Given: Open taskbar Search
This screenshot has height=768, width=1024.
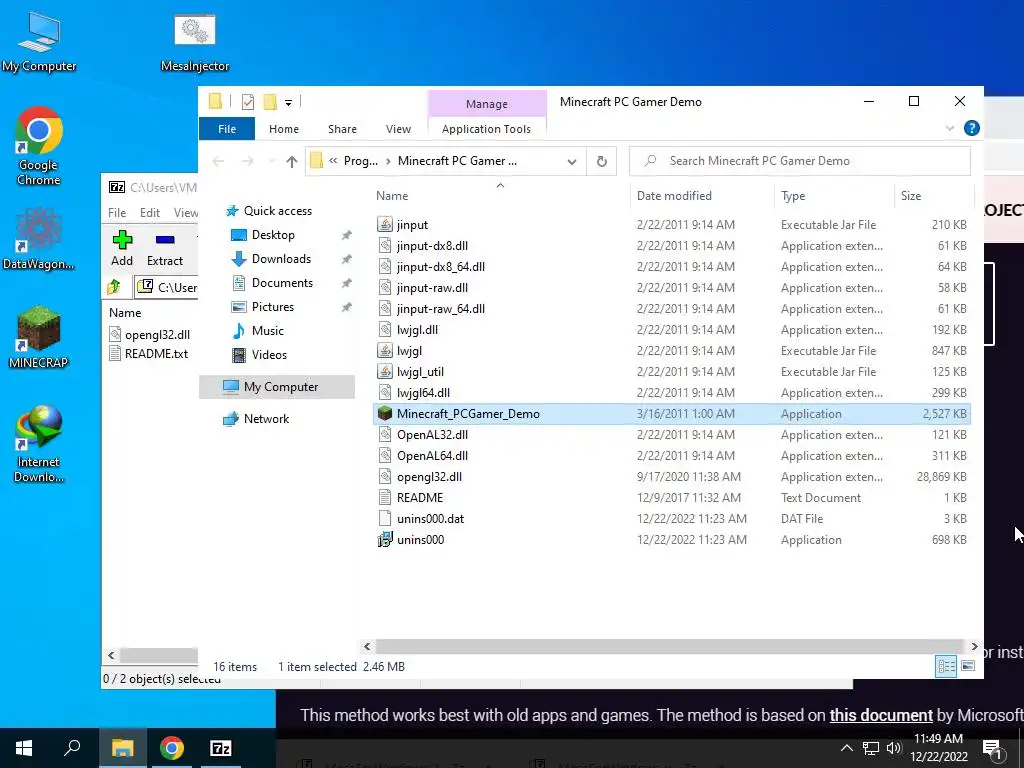Looking at the screenshot, I should [72, 748].
